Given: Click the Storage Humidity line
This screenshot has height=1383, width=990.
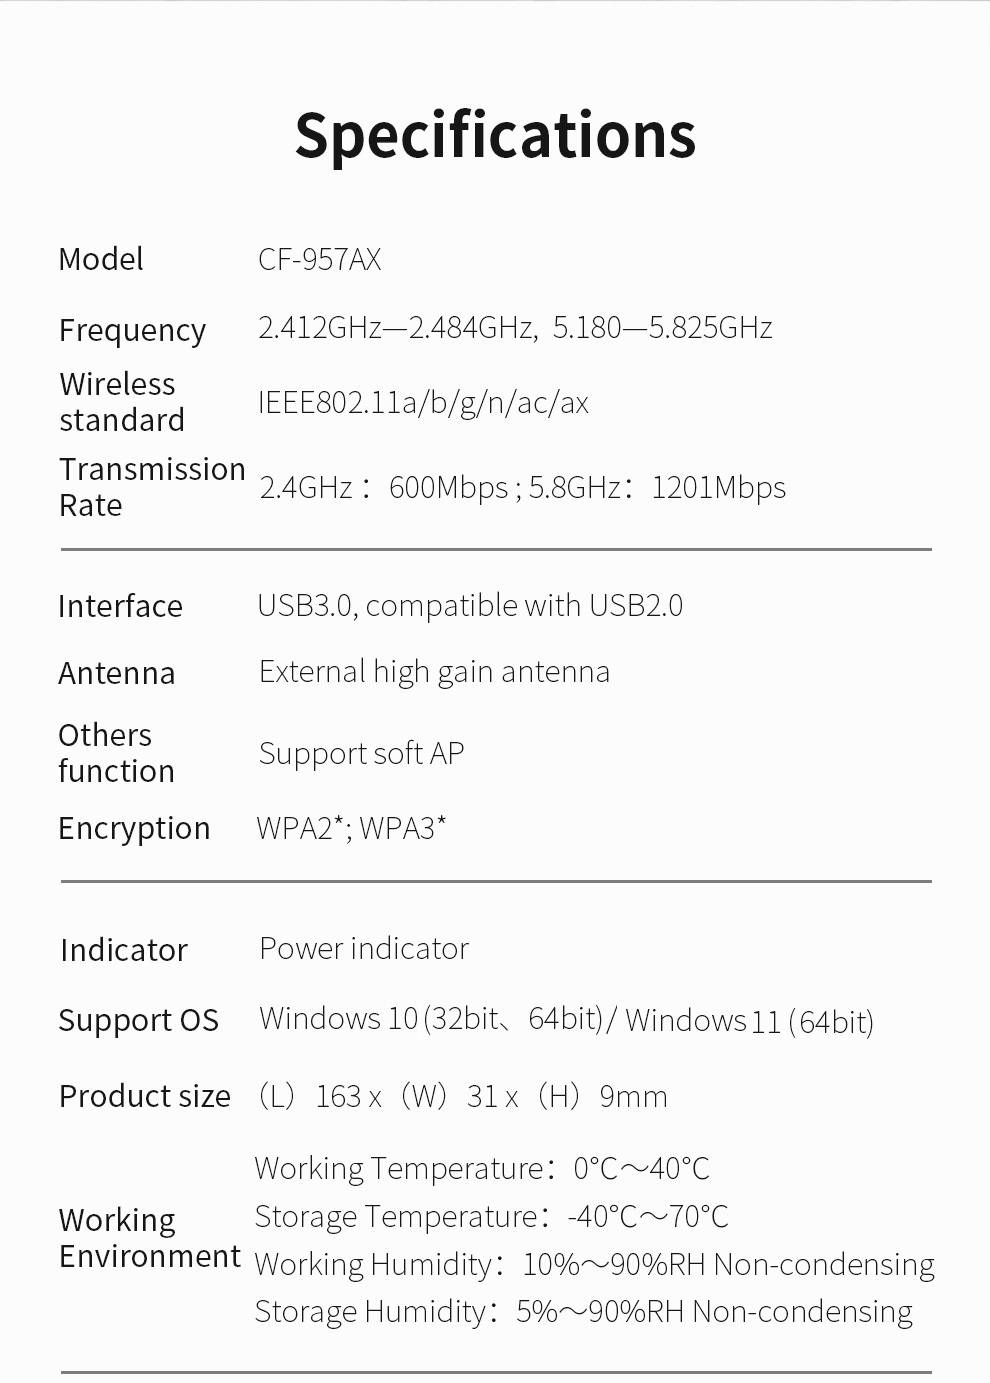Looking at the screenshot, I should pos(583,1311).
